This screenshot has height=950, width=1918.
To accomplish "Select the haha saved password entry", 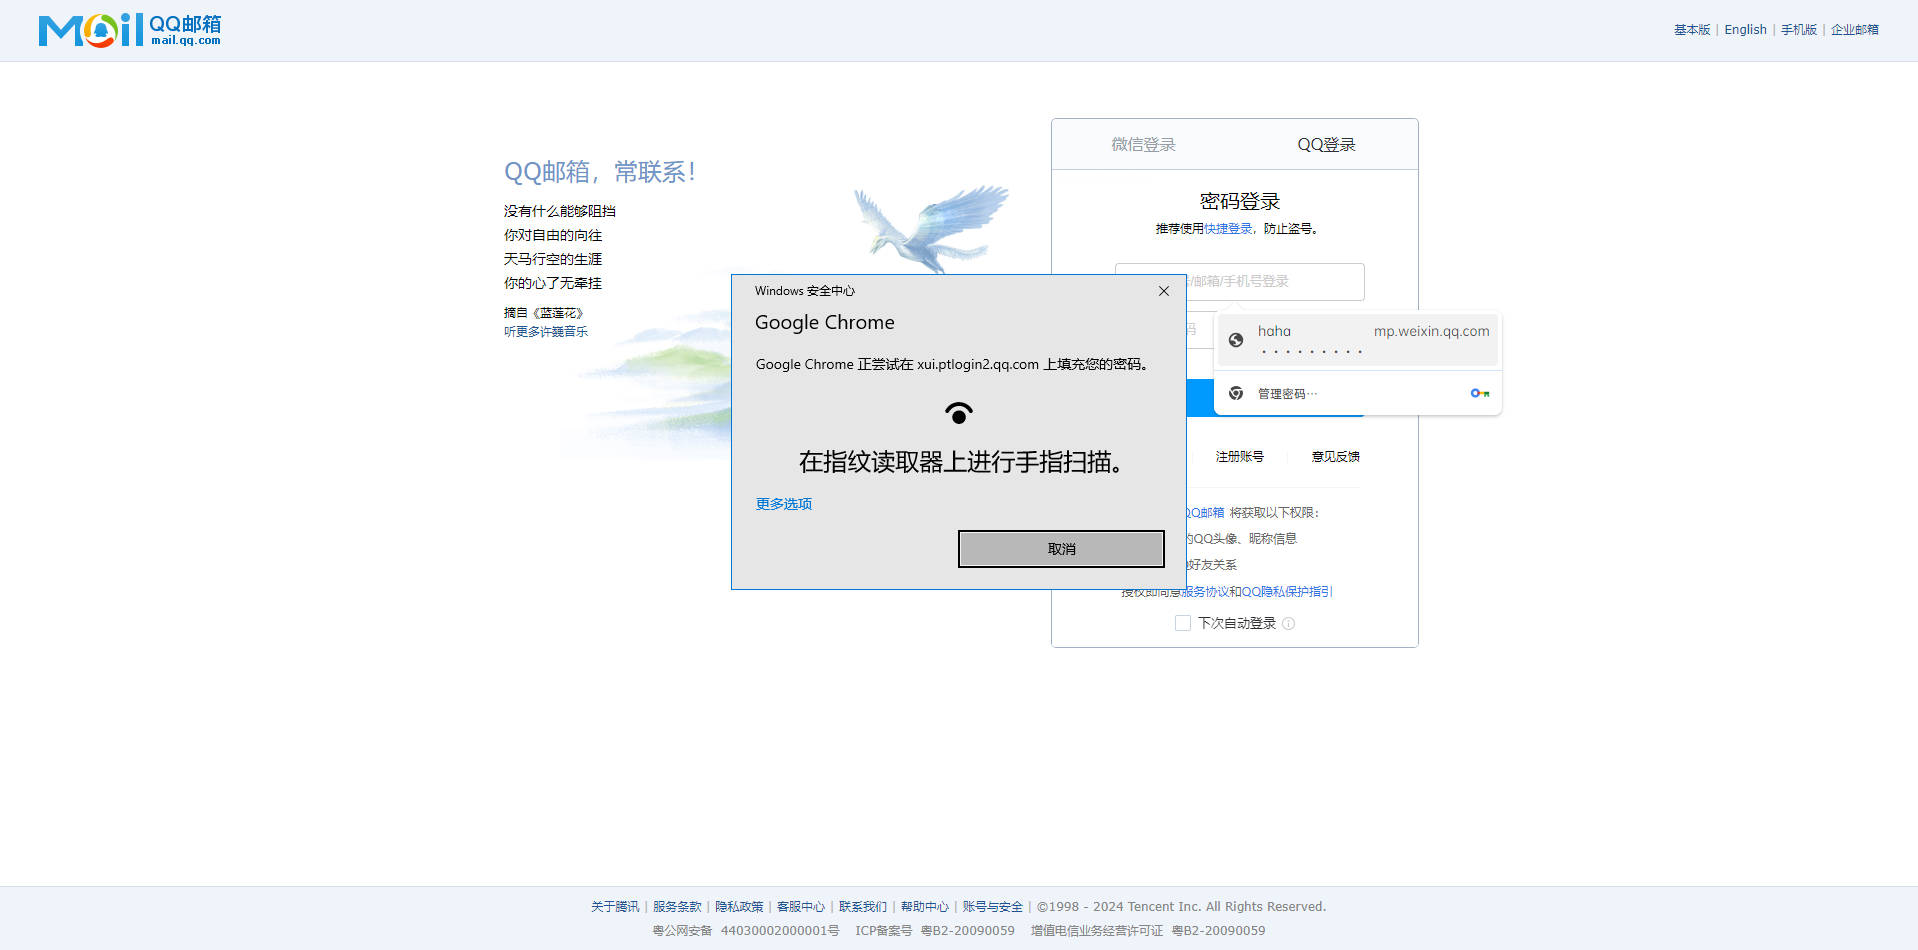I will tap(1358, 340).
